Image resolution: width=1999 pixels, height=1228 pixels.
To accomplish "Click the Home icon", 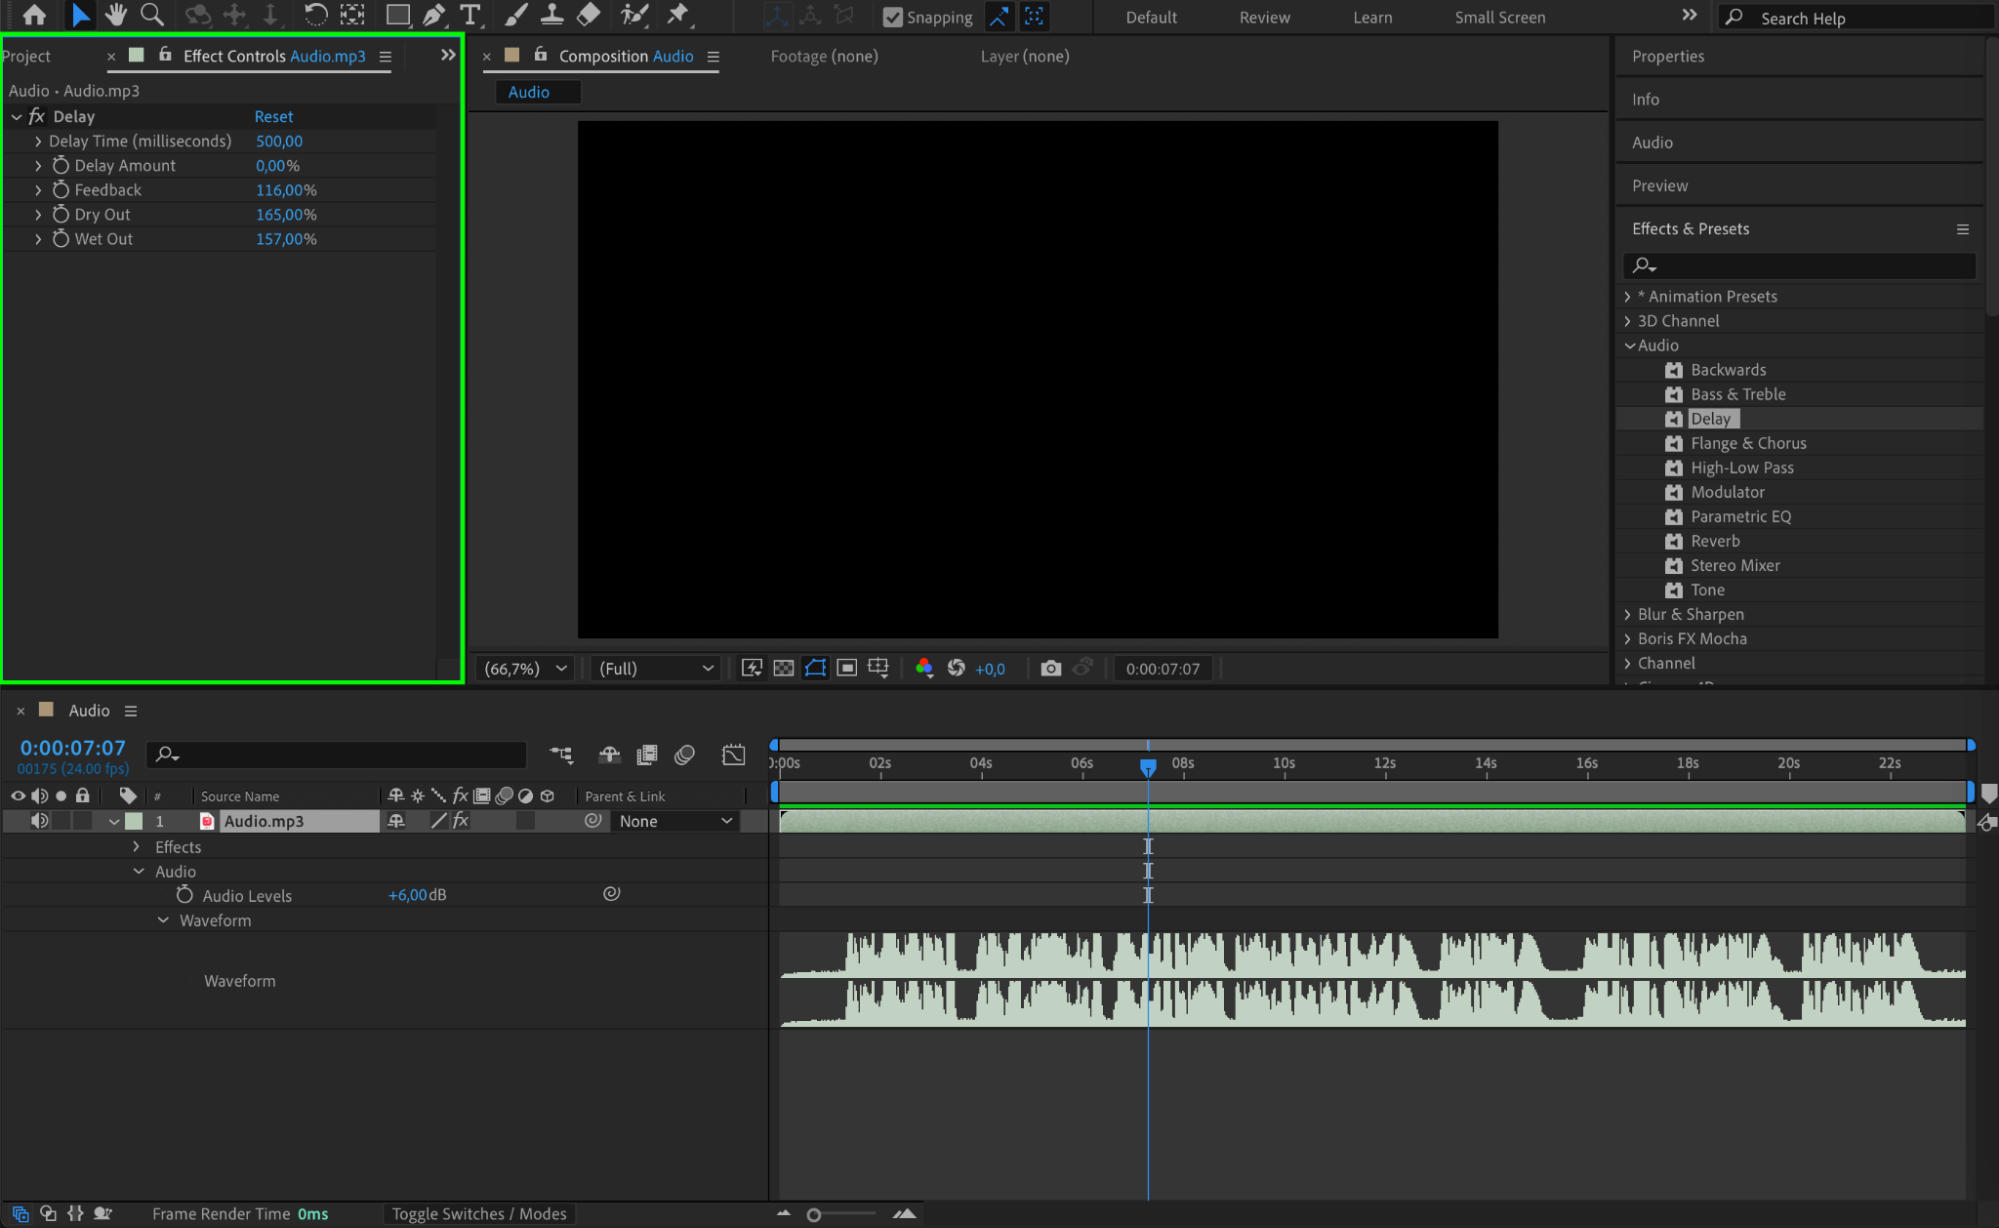I will pyautogui.click(x=34, y=15).
